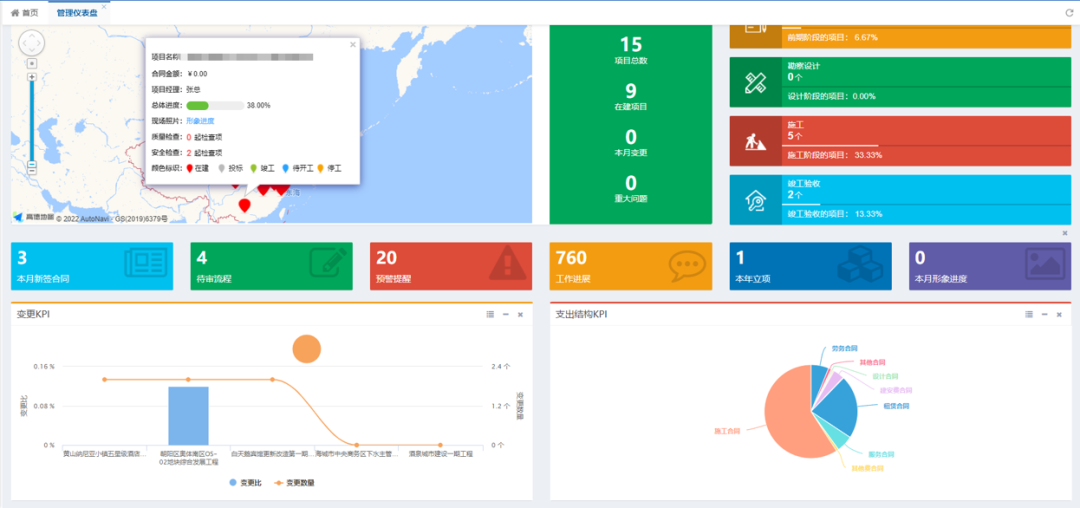Switch to the 首页 home tab
The width and height of the screenshot is (1080, 508).
pyautogui.click(x=25, y=13)
